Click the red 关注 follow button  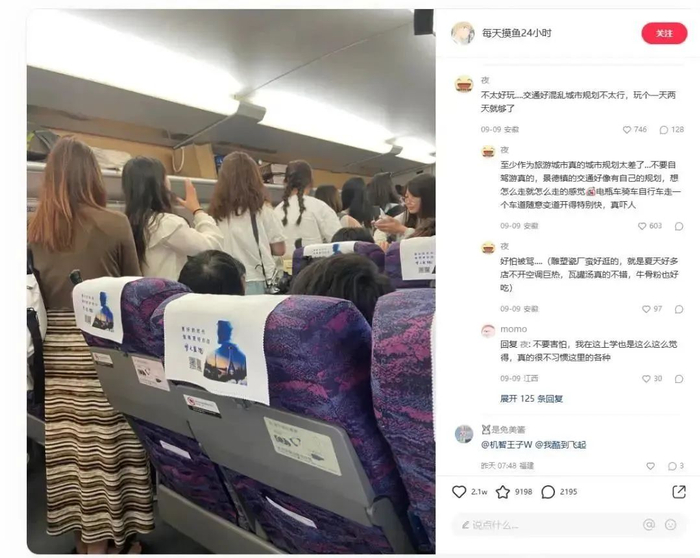click(664, 33)
